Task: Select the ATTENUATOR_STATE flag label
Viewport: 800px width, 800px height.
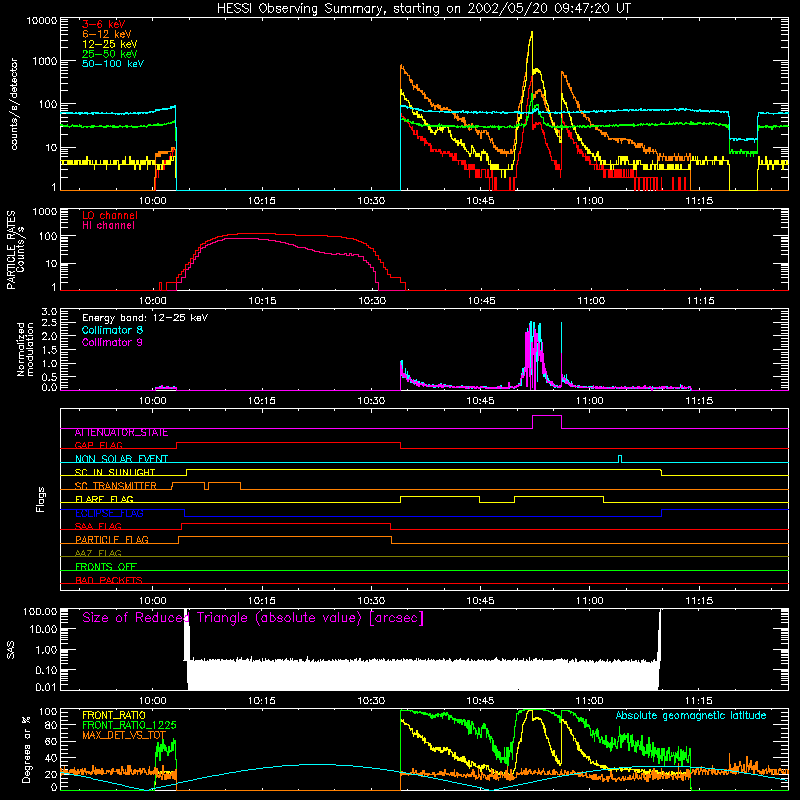Action: [121, 433]
